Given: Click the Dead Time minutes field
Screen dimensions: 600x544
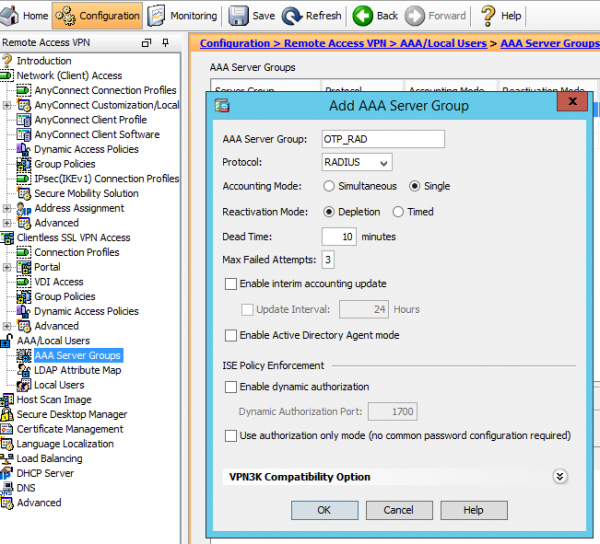Looking at the screenshot, I should click(x=339, y=237).
